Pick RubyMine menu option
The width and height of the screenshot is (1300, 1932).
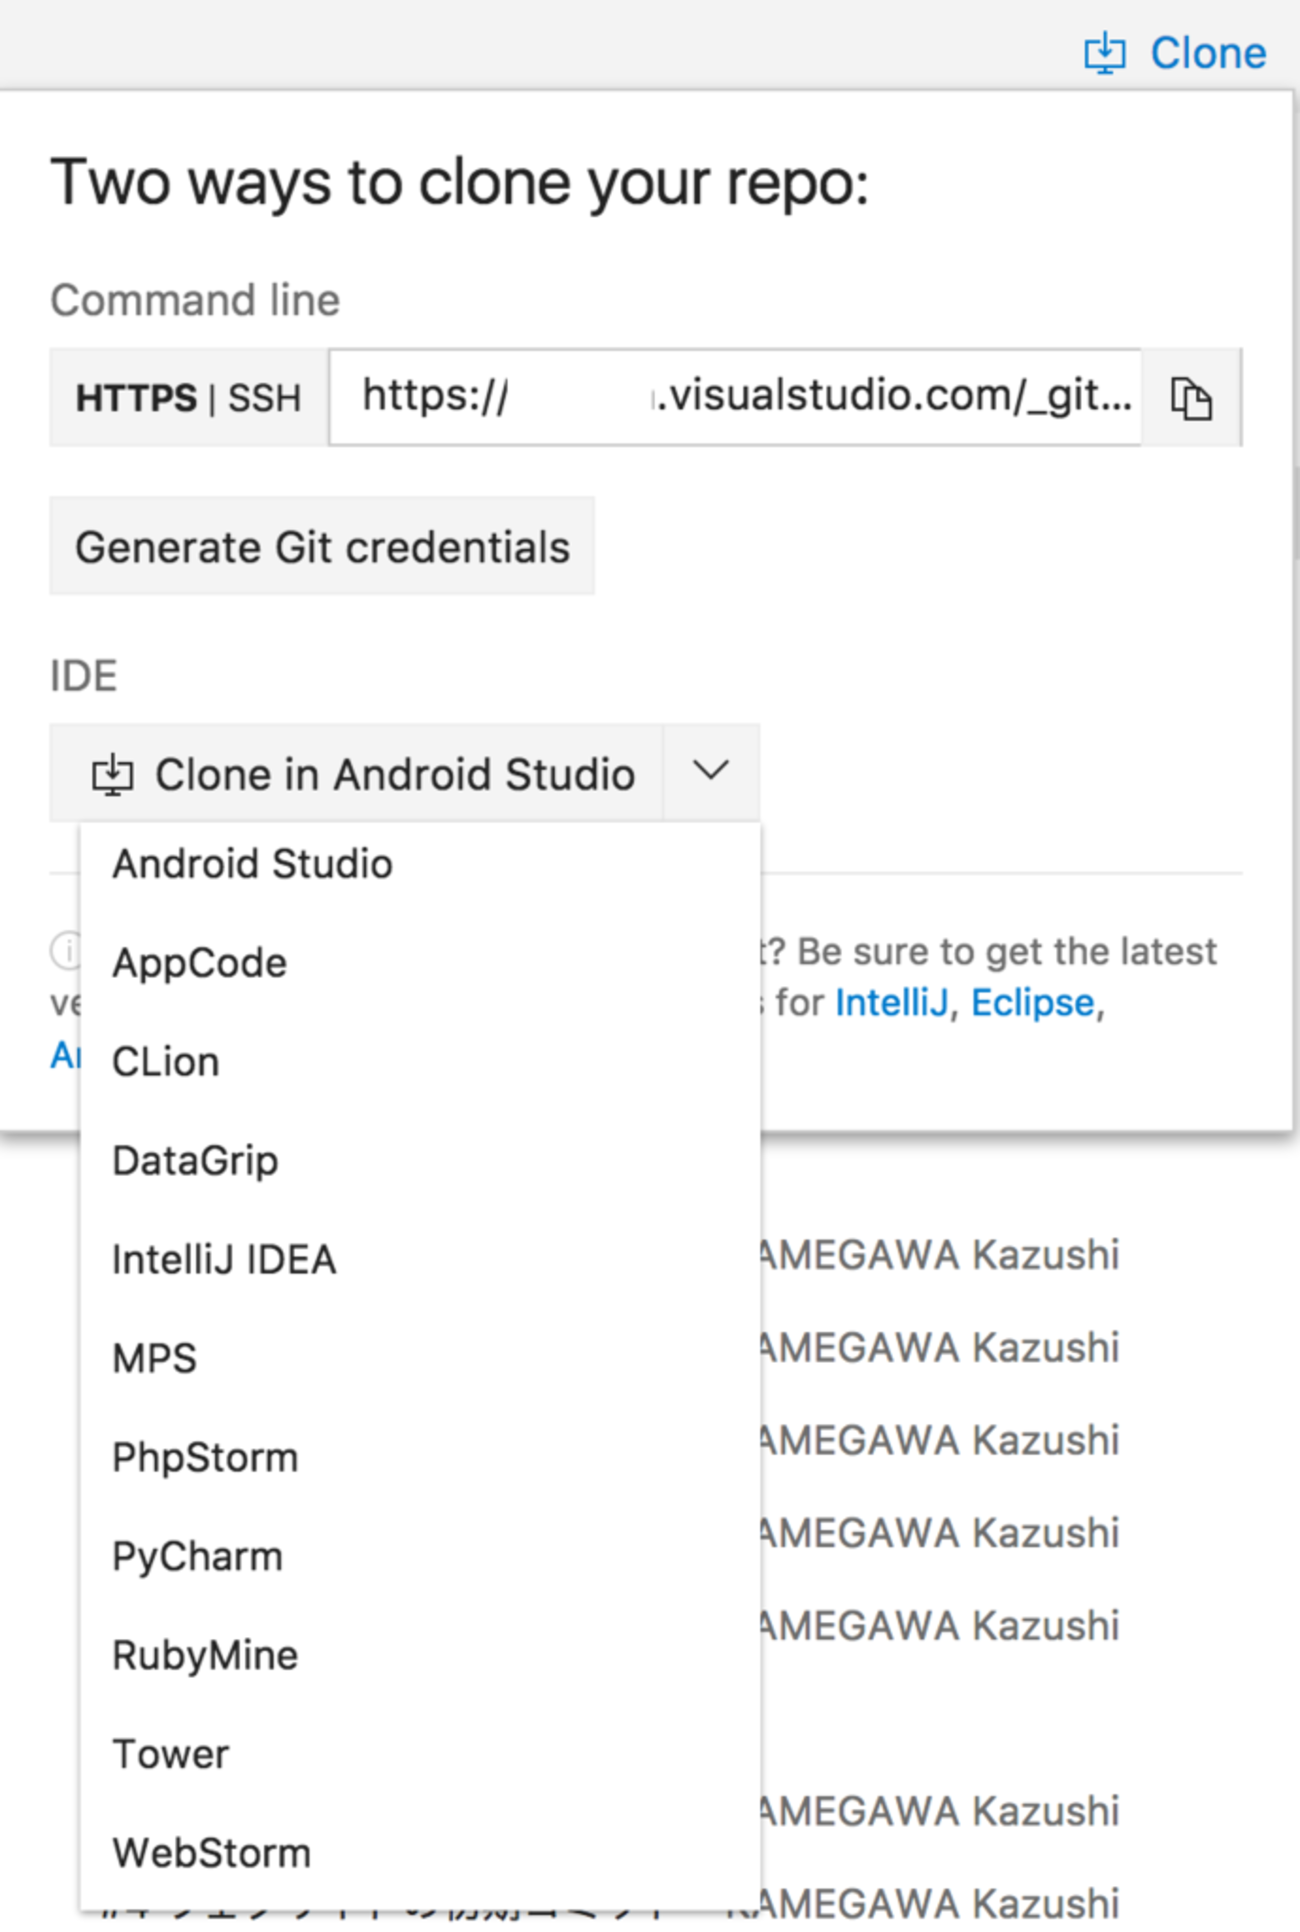[x=205, y=1656]
